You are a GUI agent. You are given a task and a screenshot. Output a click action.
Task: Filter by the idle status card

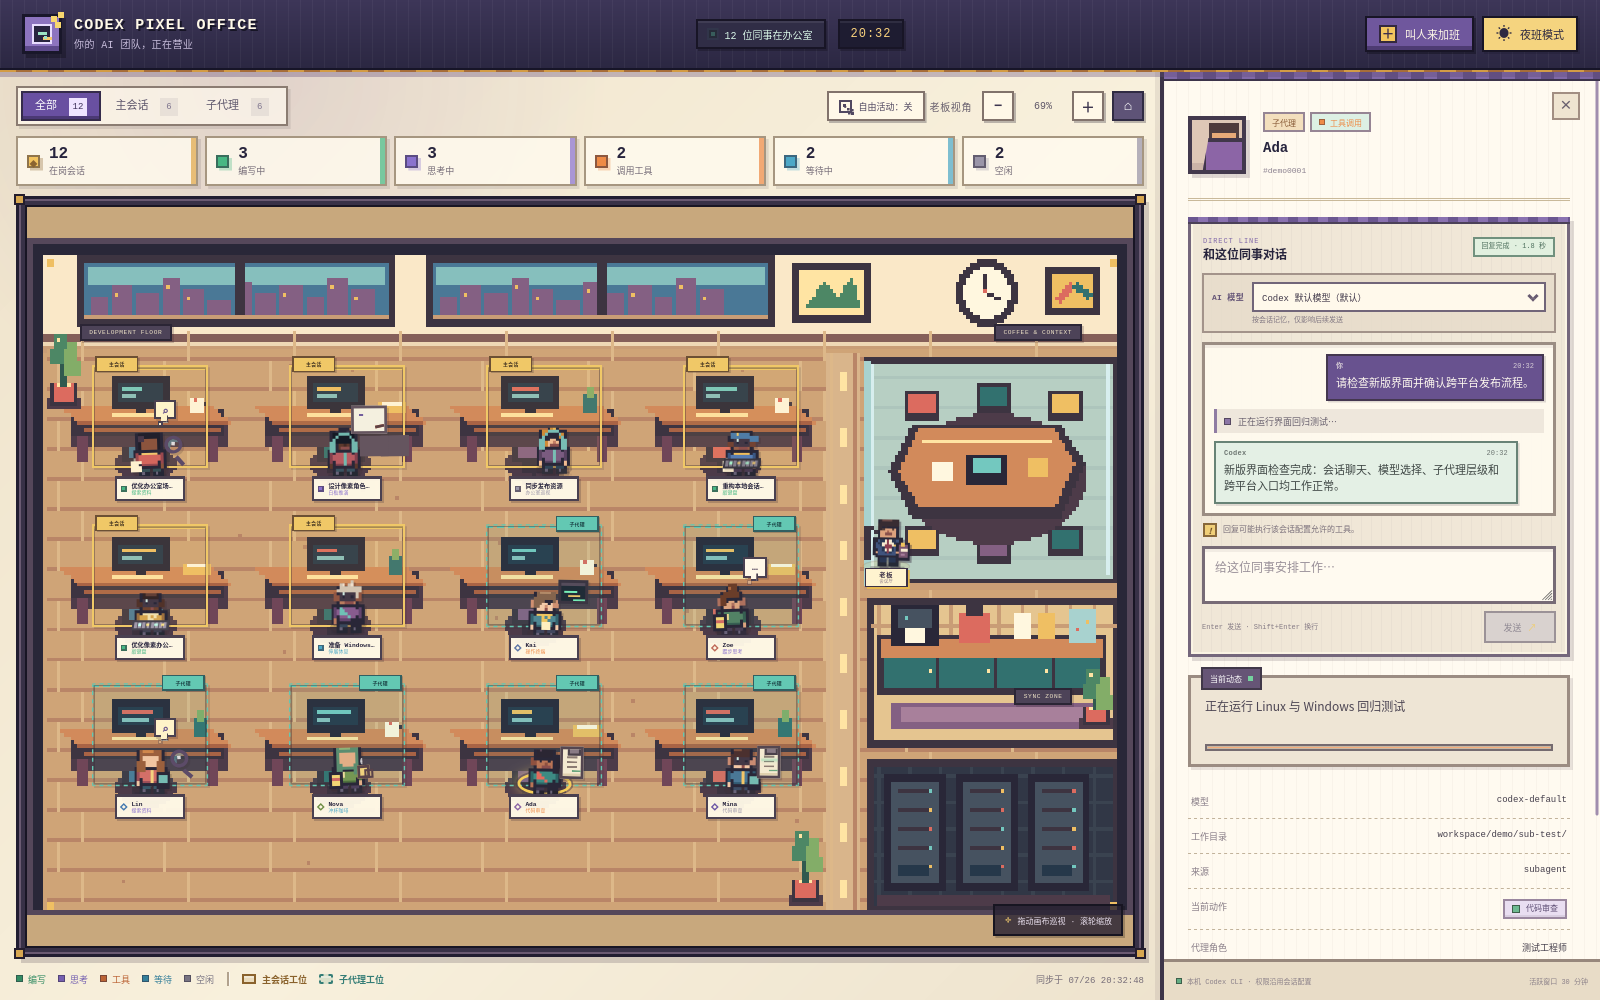point(1053,161)
